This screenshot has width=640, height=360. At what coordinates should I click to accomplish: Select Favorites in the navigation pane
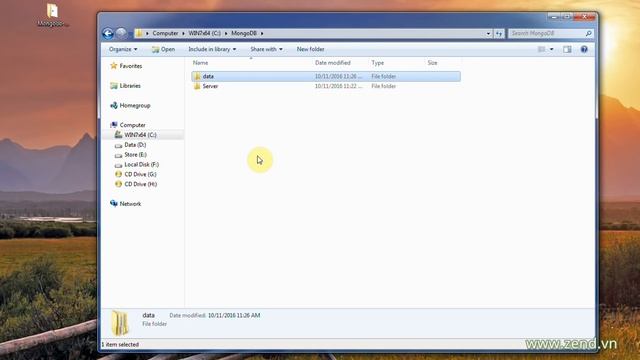[131, 66]
